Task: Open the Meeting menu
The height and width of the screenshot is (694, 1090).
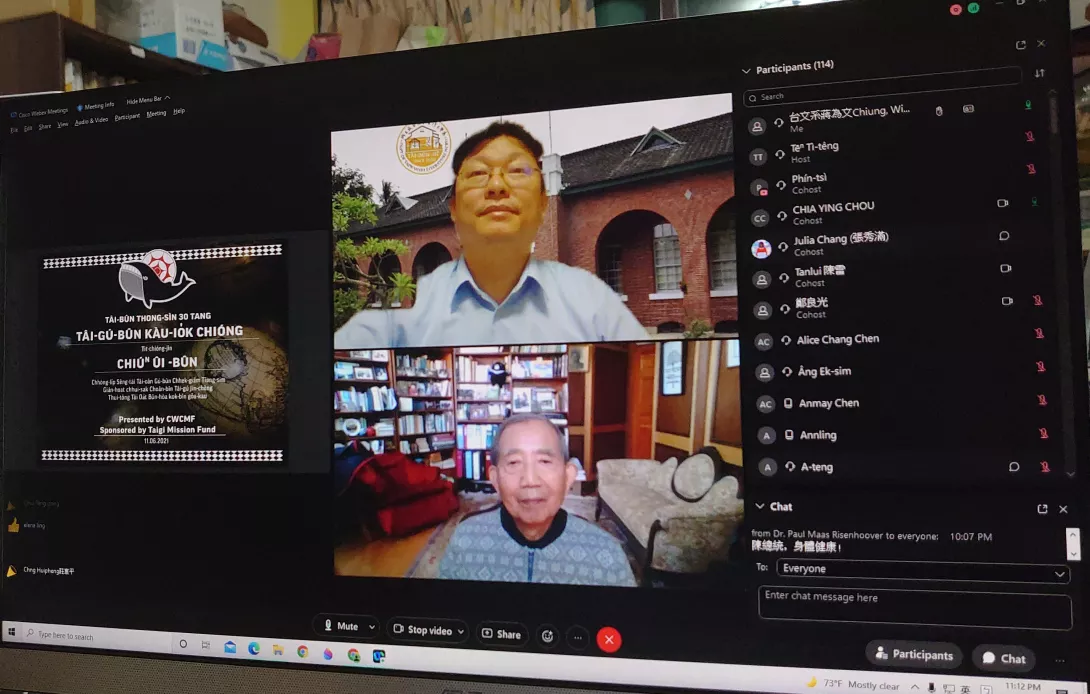Action: [156, 113]
